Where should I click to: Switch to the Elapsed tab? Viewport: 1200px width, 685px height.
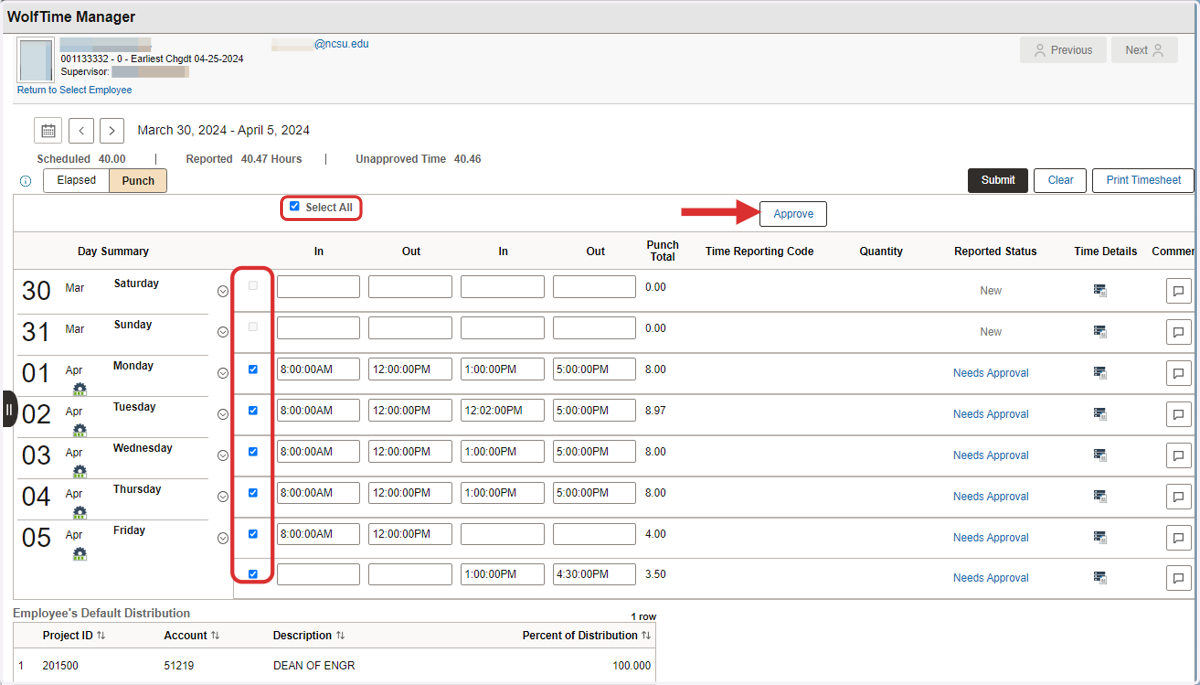point(76,180)
